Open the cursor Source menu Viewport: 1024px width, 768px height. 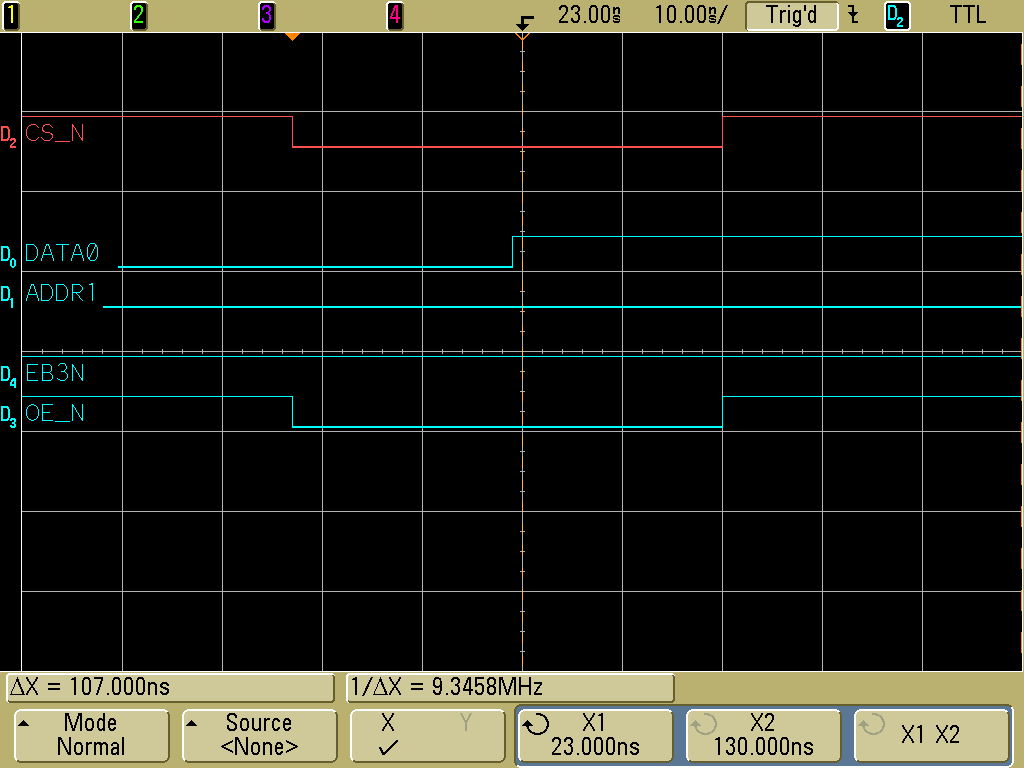258,735
